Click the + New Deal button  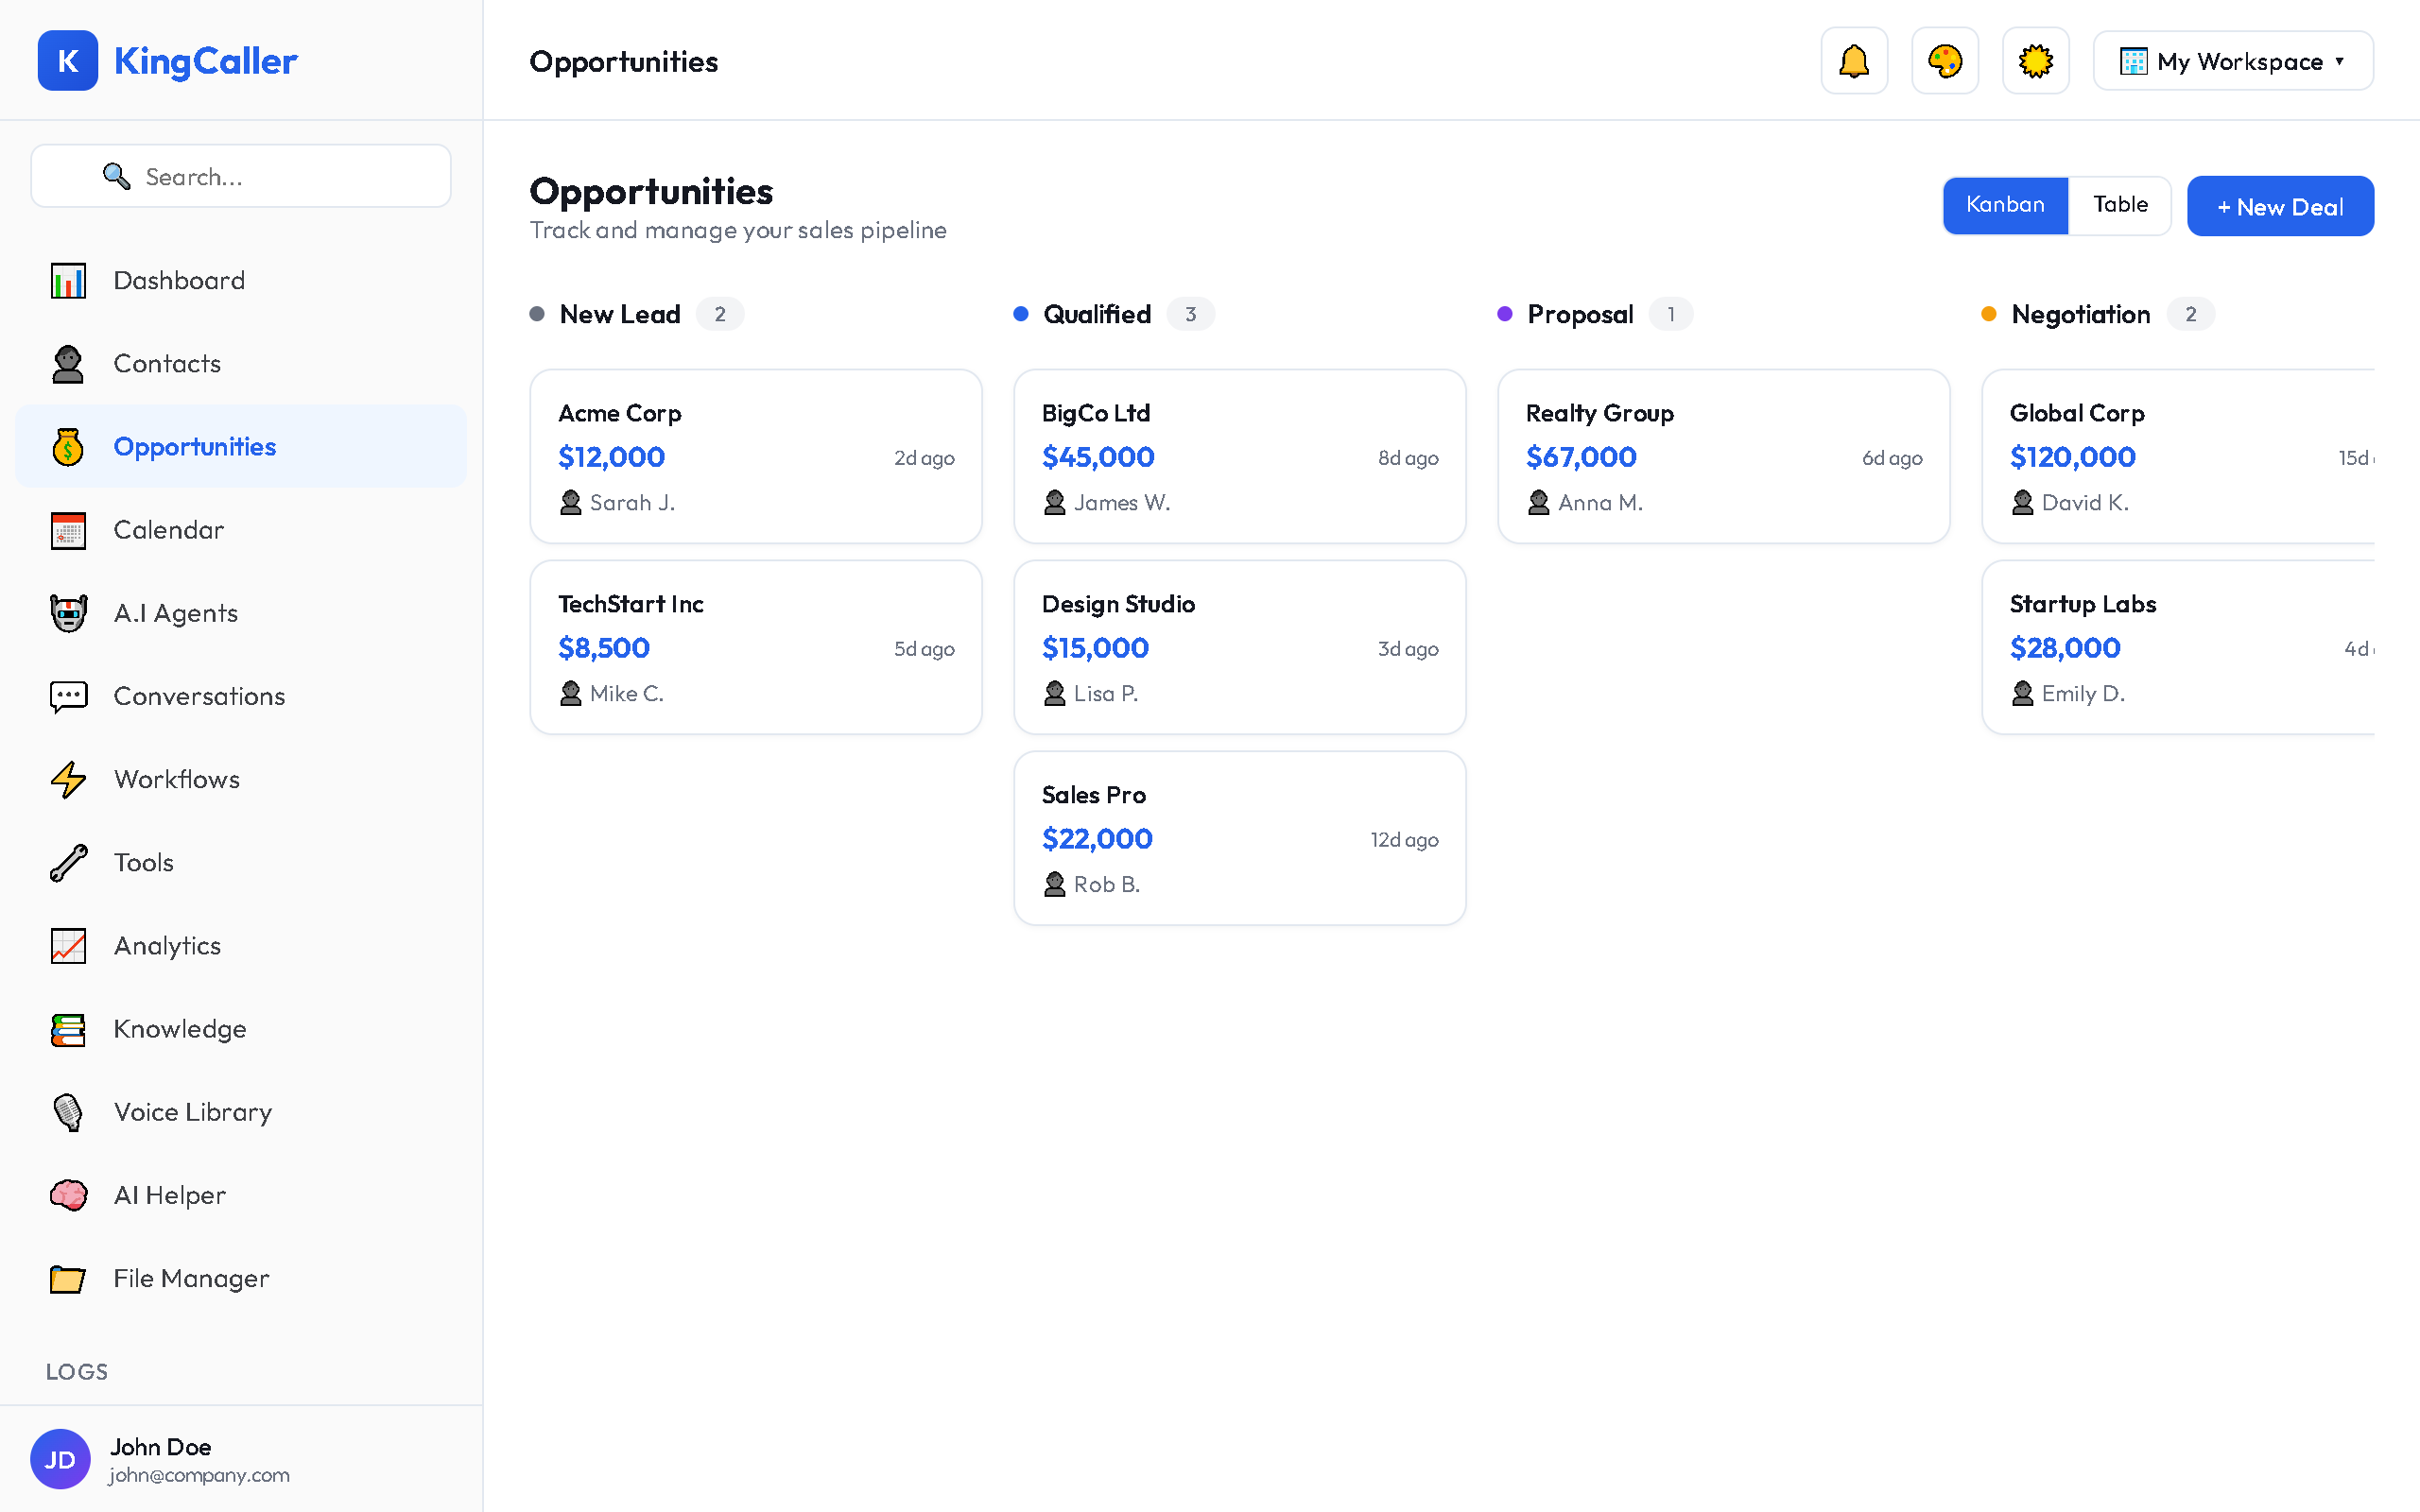tap(2280, 206)
